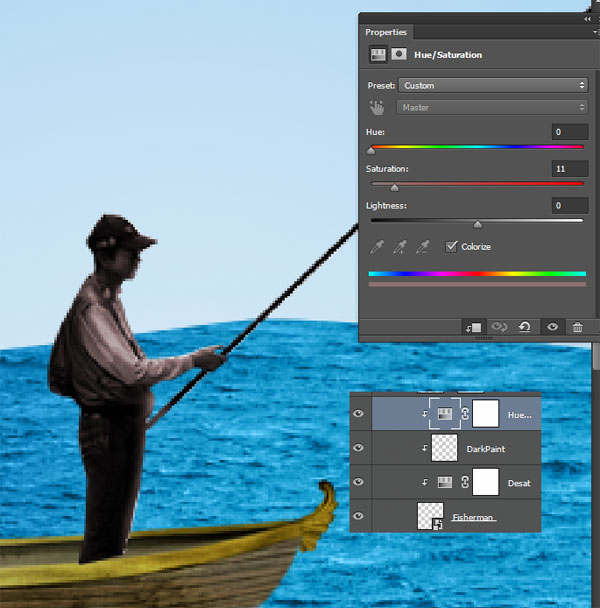Select the Hue layer mask thumbnail
600x608 pixels.
pos(485,414)
